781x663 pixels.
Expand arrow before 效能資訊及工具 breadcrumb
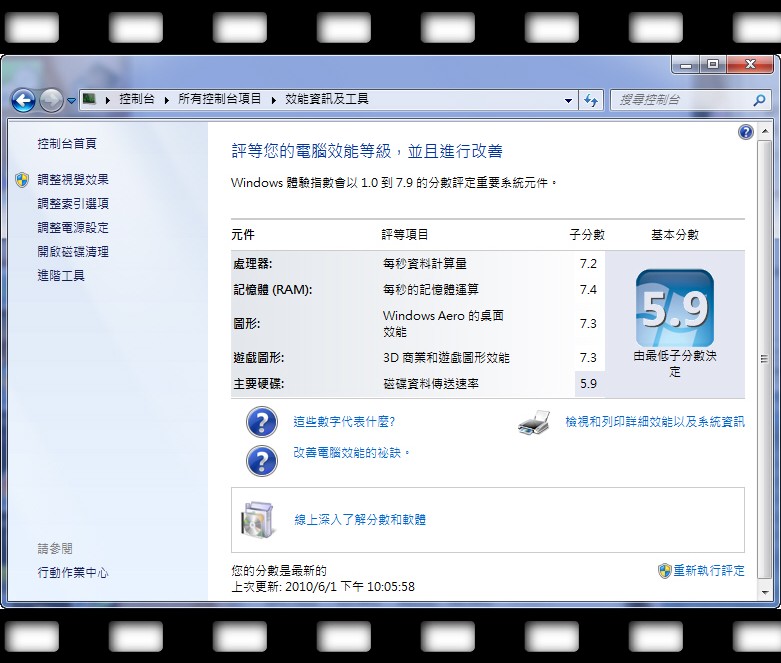pos(274,100)
